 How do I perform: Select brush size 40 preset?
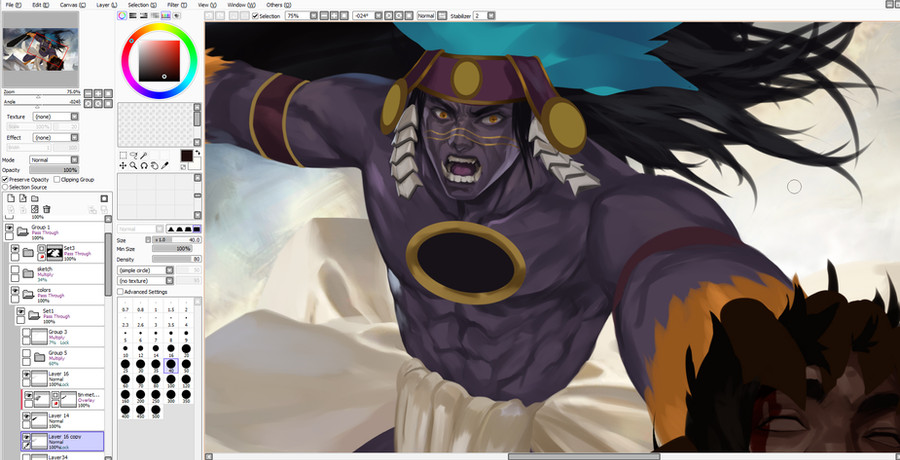(x=170, y=366)
